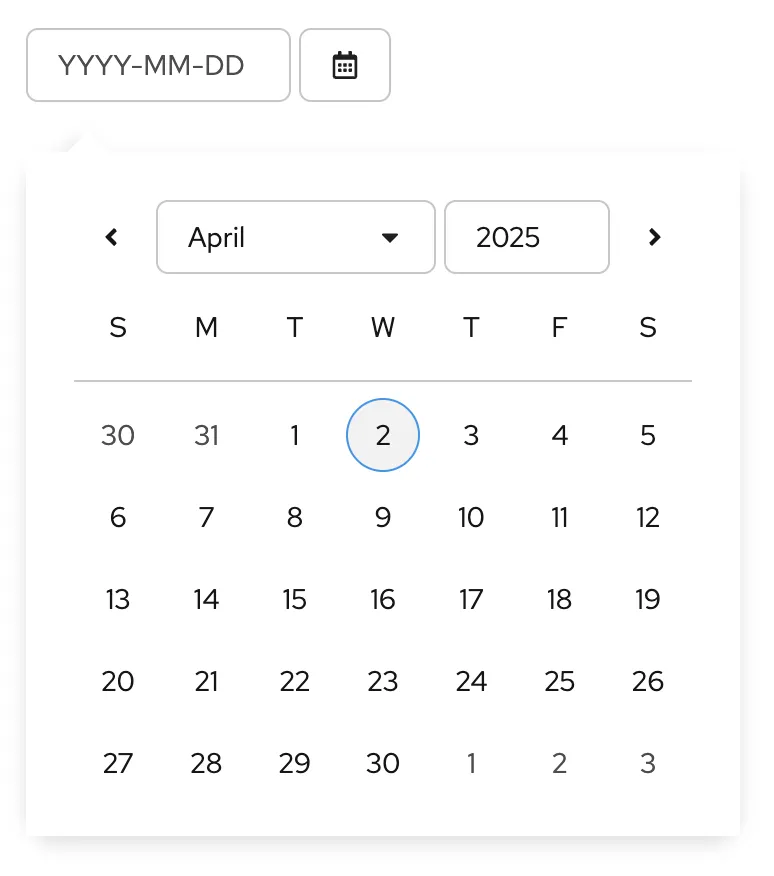Click April 7 Monday cell

(206, 518)
